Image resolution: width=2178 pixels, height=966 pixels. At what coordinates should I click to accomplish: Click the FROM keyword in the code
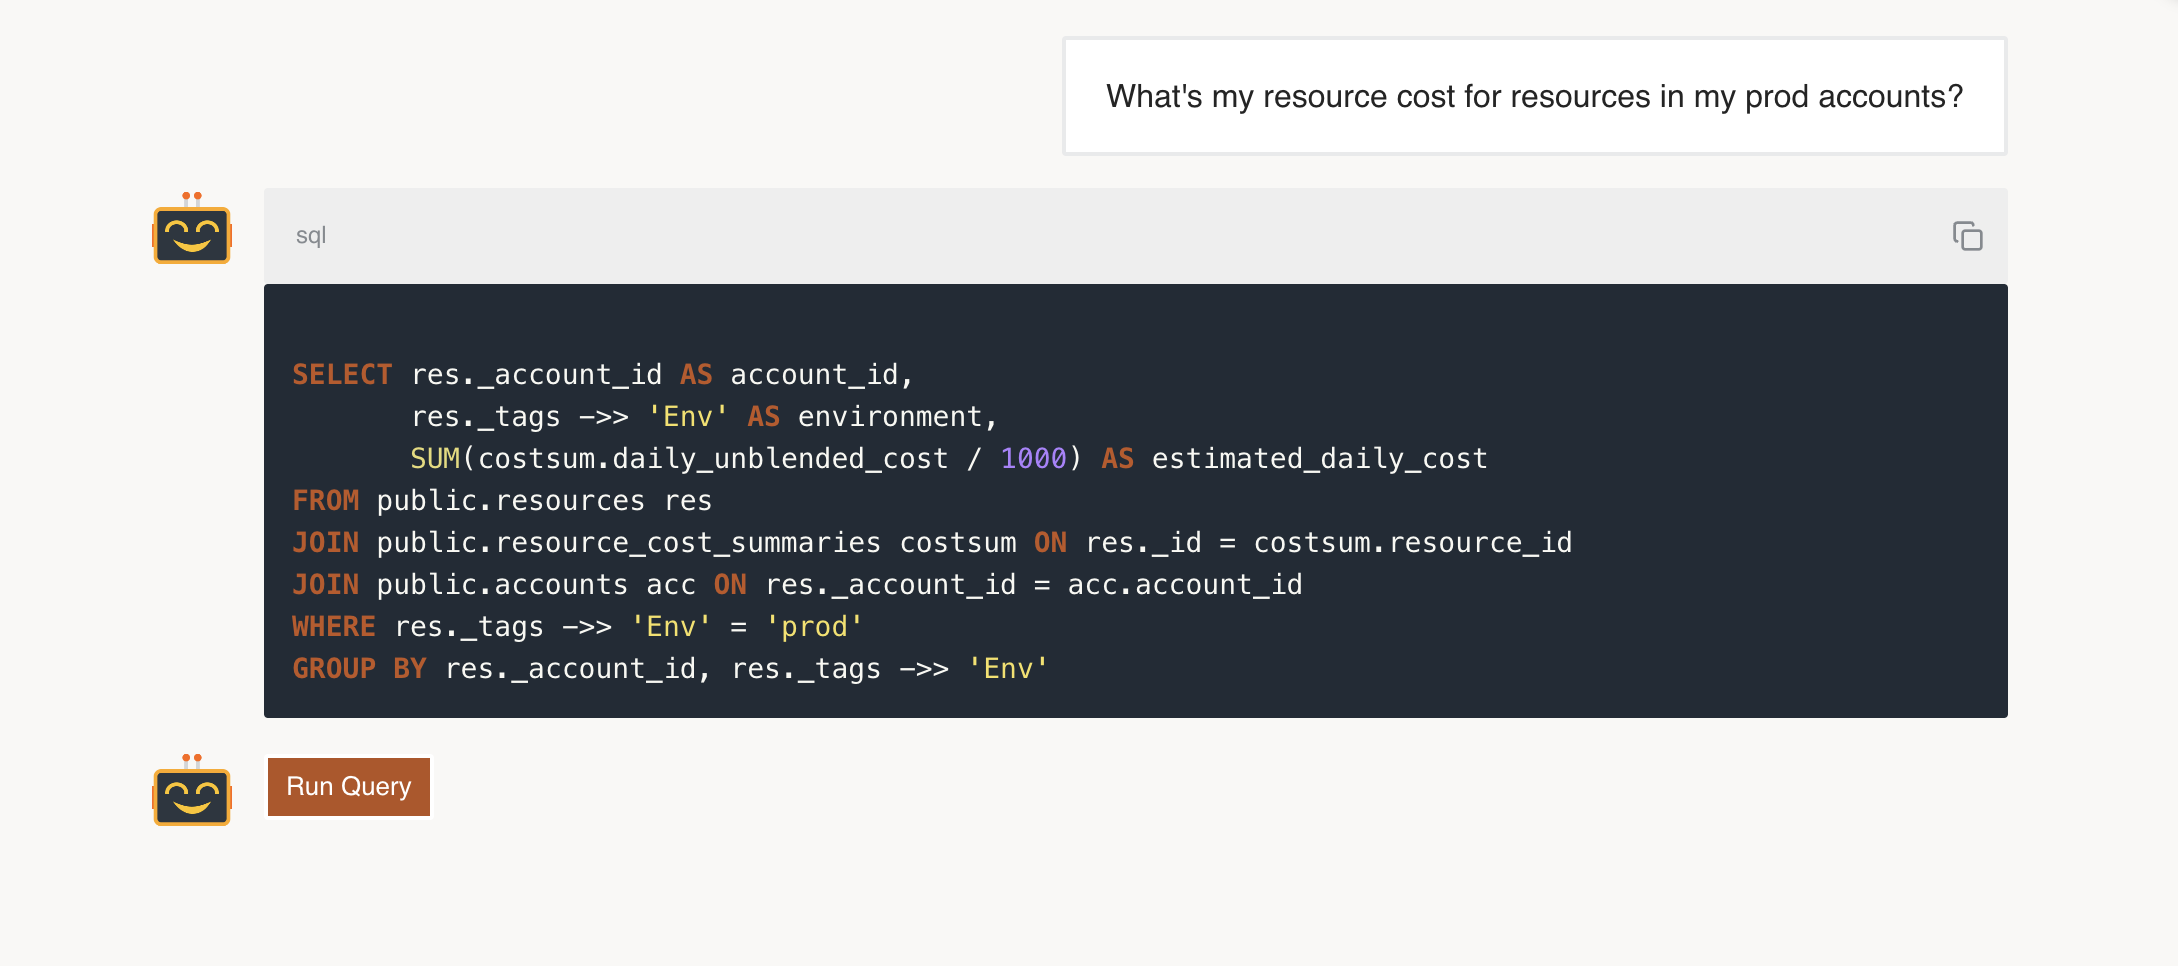325,501
